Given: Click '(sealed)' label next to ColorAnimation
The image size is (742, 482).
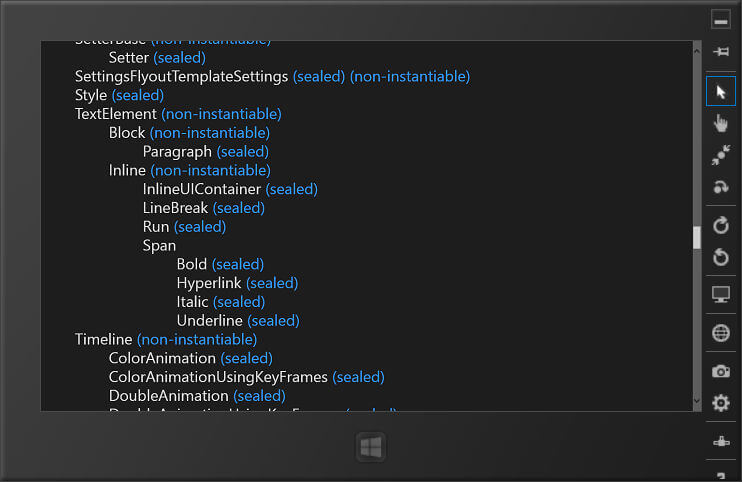Looking at the screenshot, I should coord(247,359).
